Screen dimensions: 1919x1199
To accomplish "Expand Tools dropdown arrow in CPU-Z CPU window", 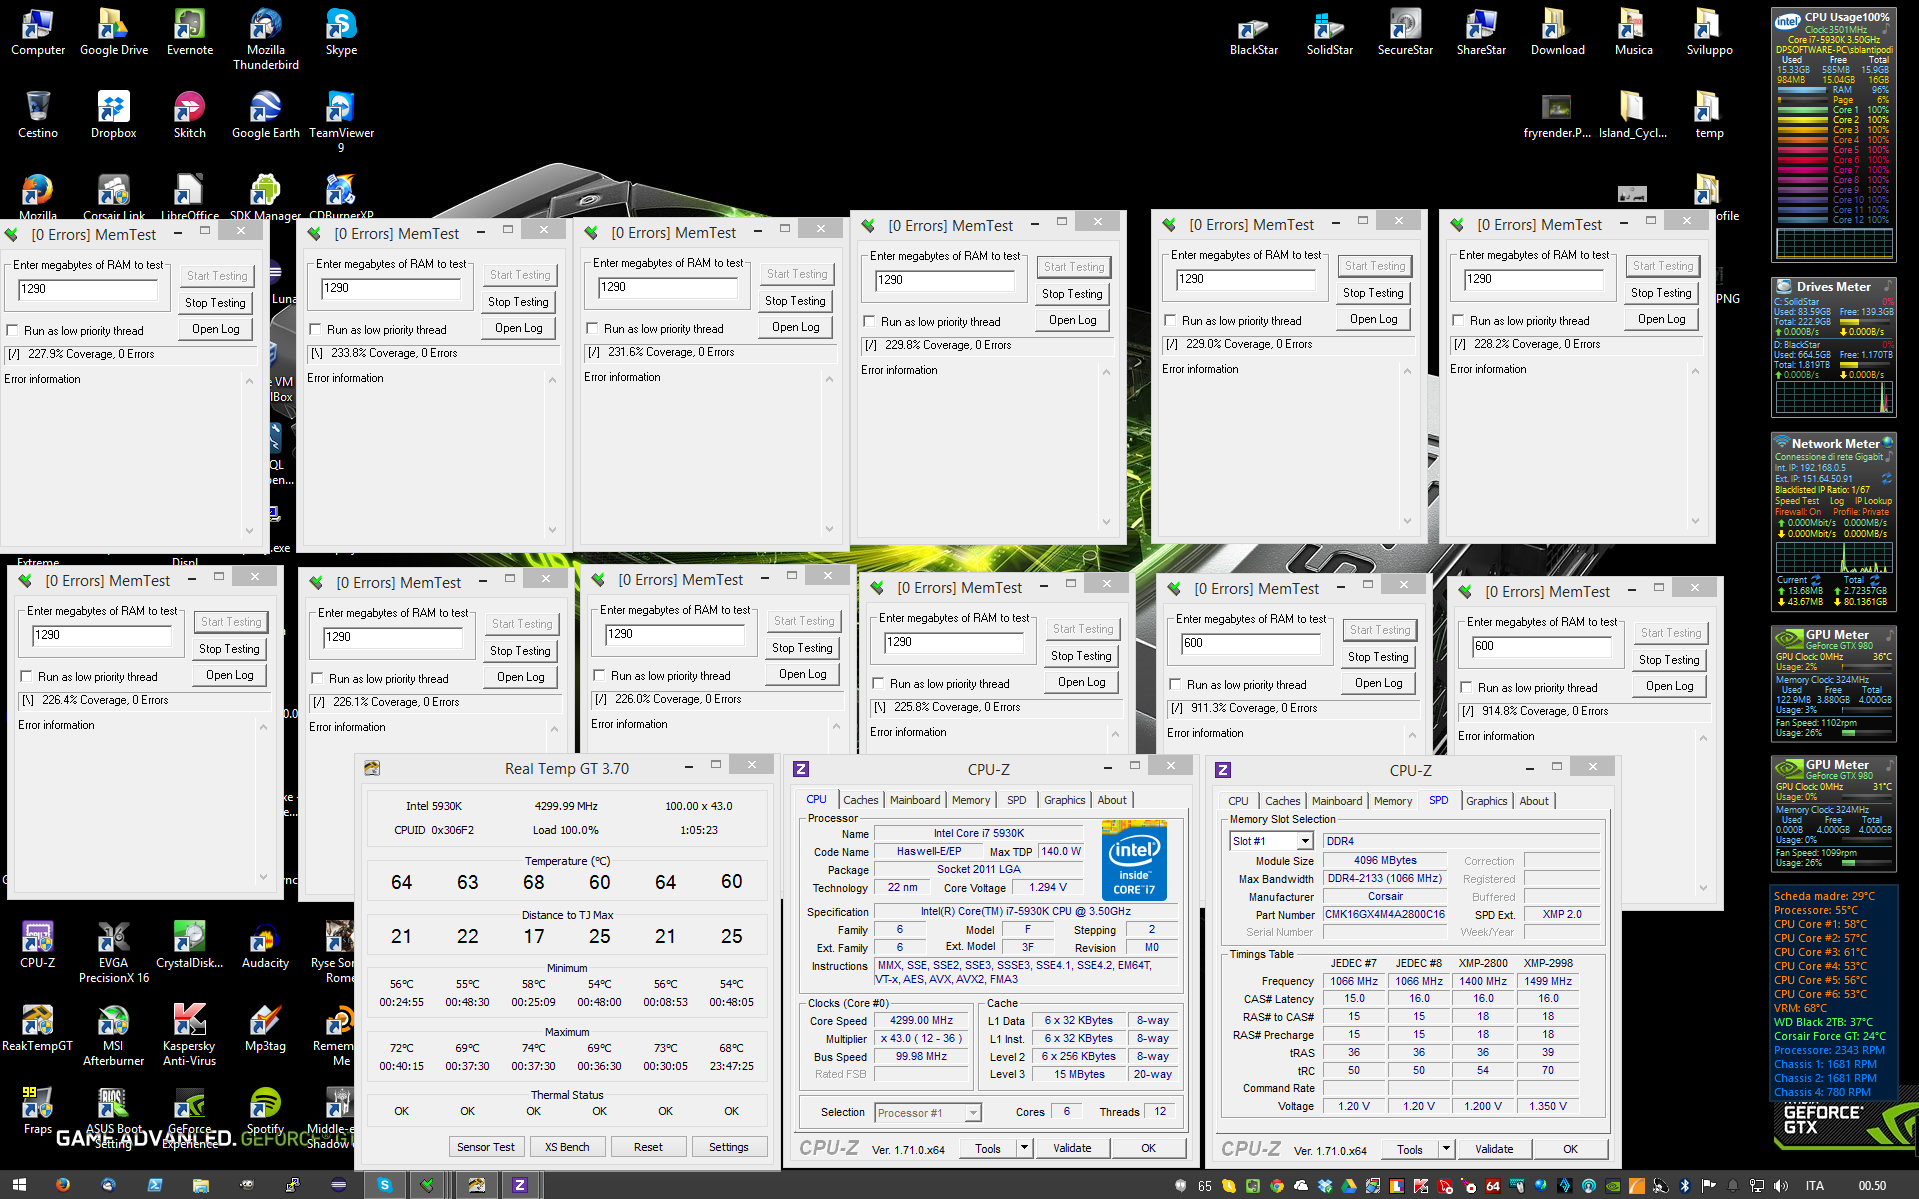I will click(x=1024, y=1148).
